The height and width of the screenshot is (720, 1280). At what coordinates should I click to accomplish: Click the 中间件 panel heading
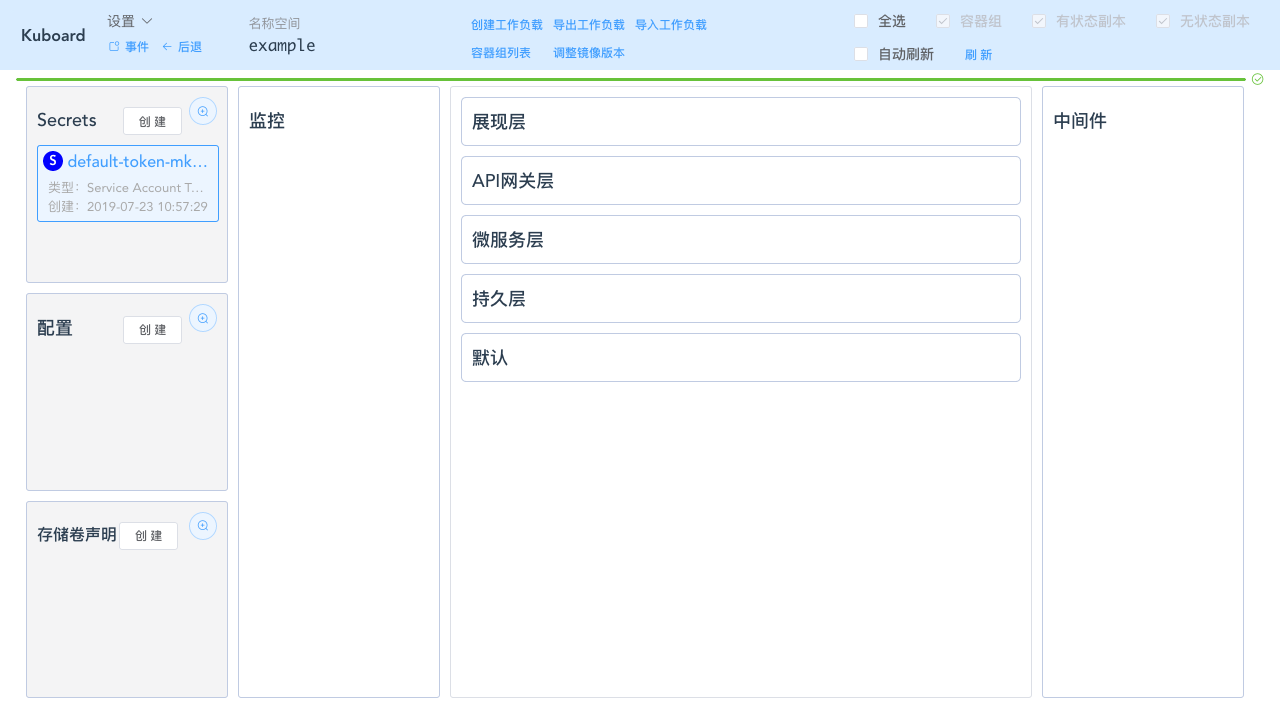(x=1080, y=121)
